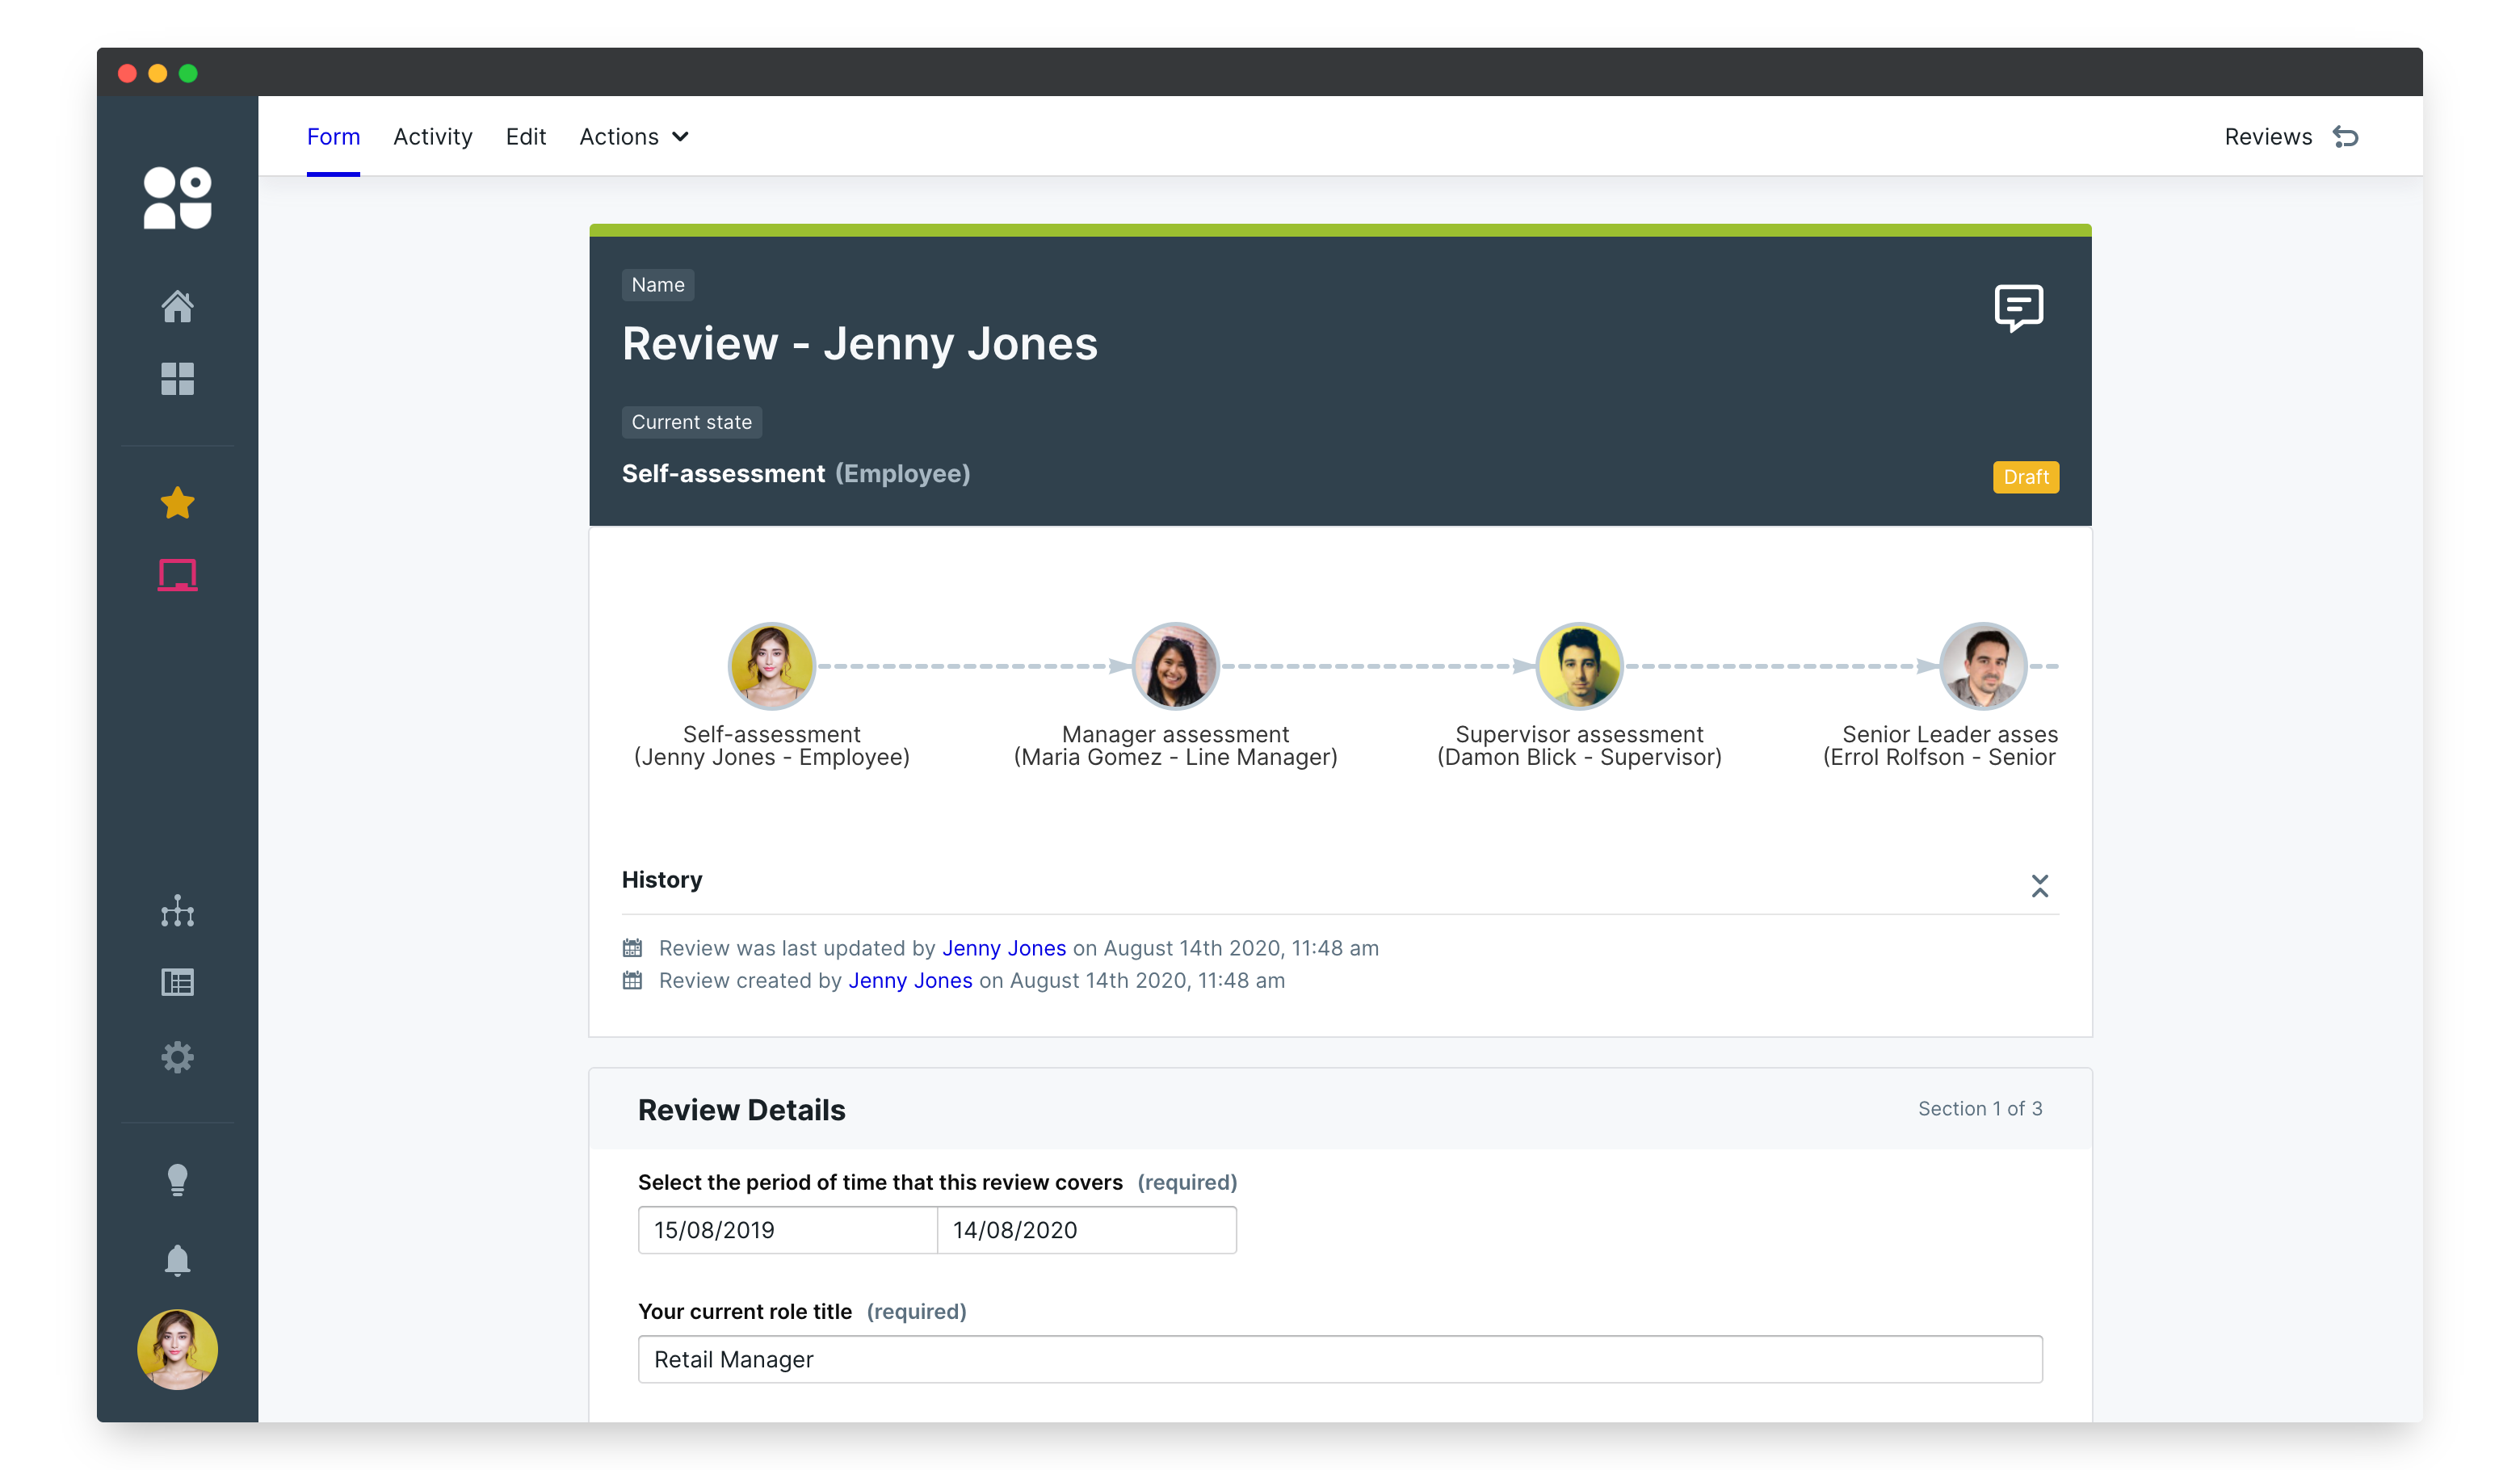Open the notifications bell icon
This screenshot has height=1470, width=2520.
coord(177,1260)
